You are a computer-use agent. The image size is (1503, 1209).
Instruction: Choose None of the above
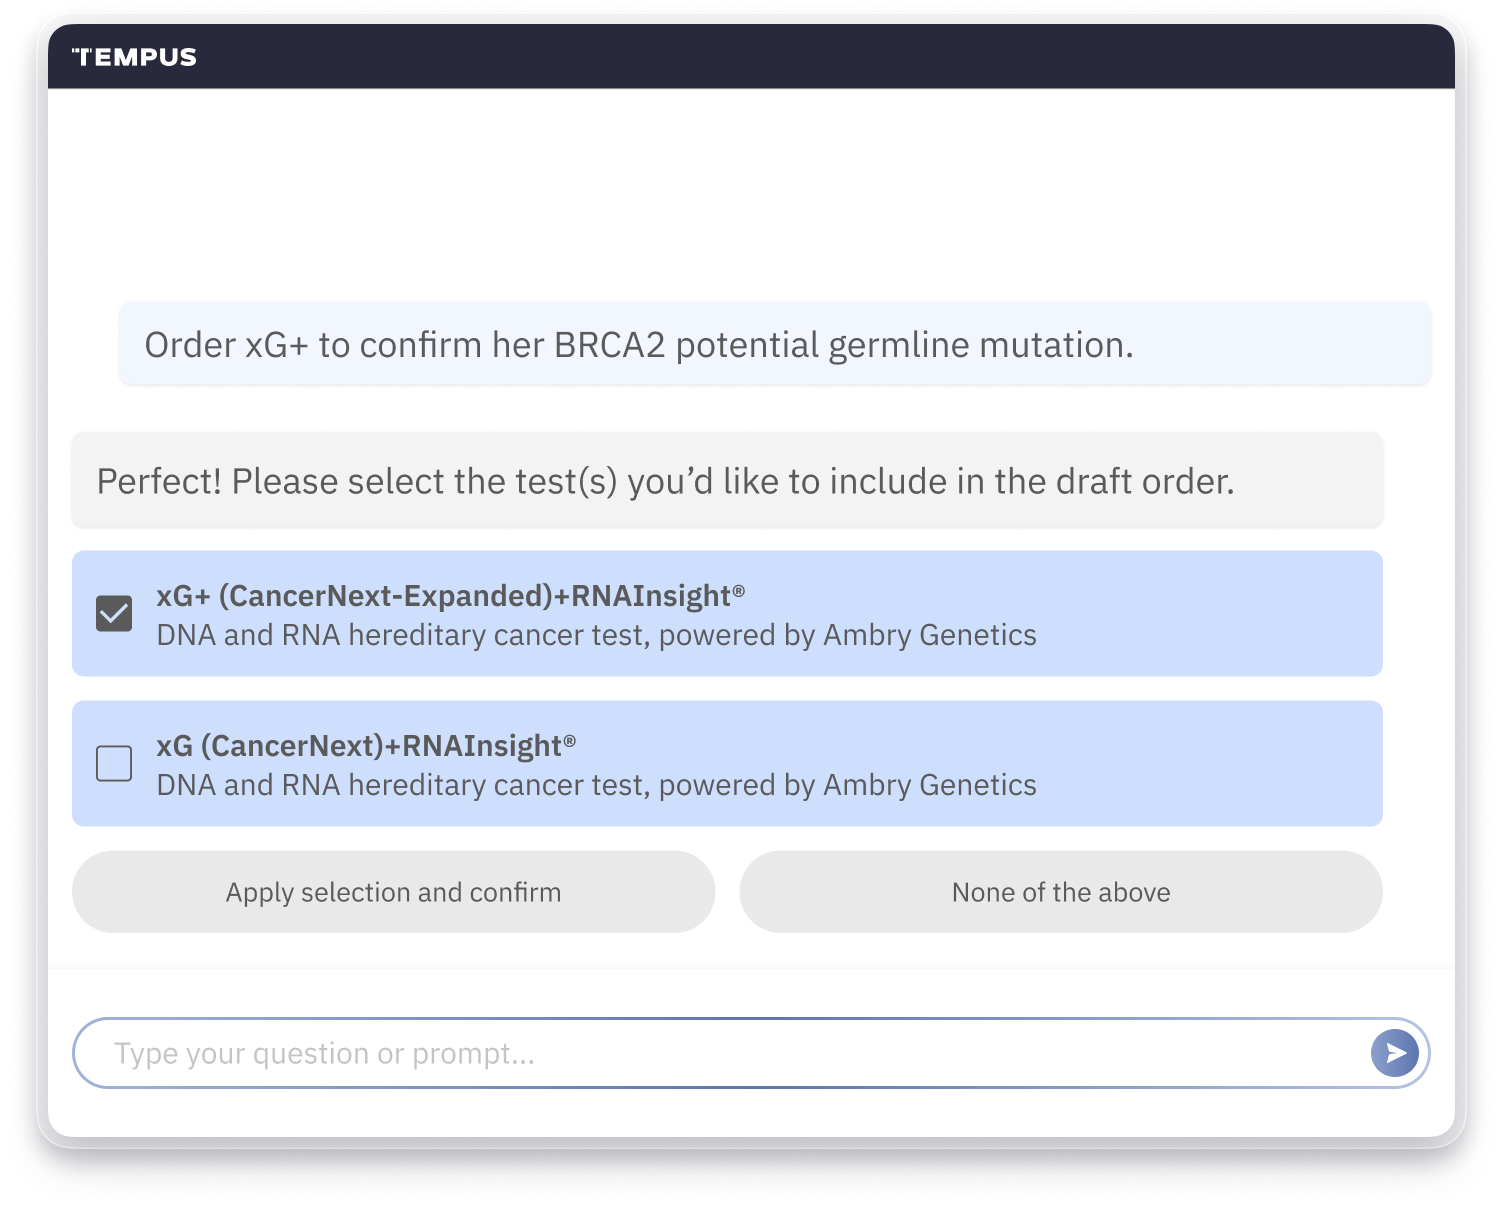click(1061, 892)
